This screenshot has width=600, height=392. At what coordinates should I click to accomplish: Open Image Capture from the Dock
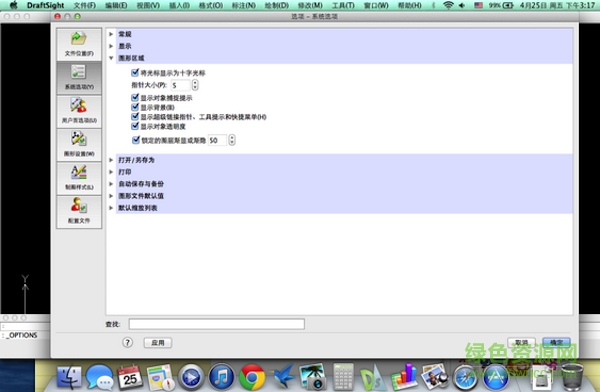point(313,377)
